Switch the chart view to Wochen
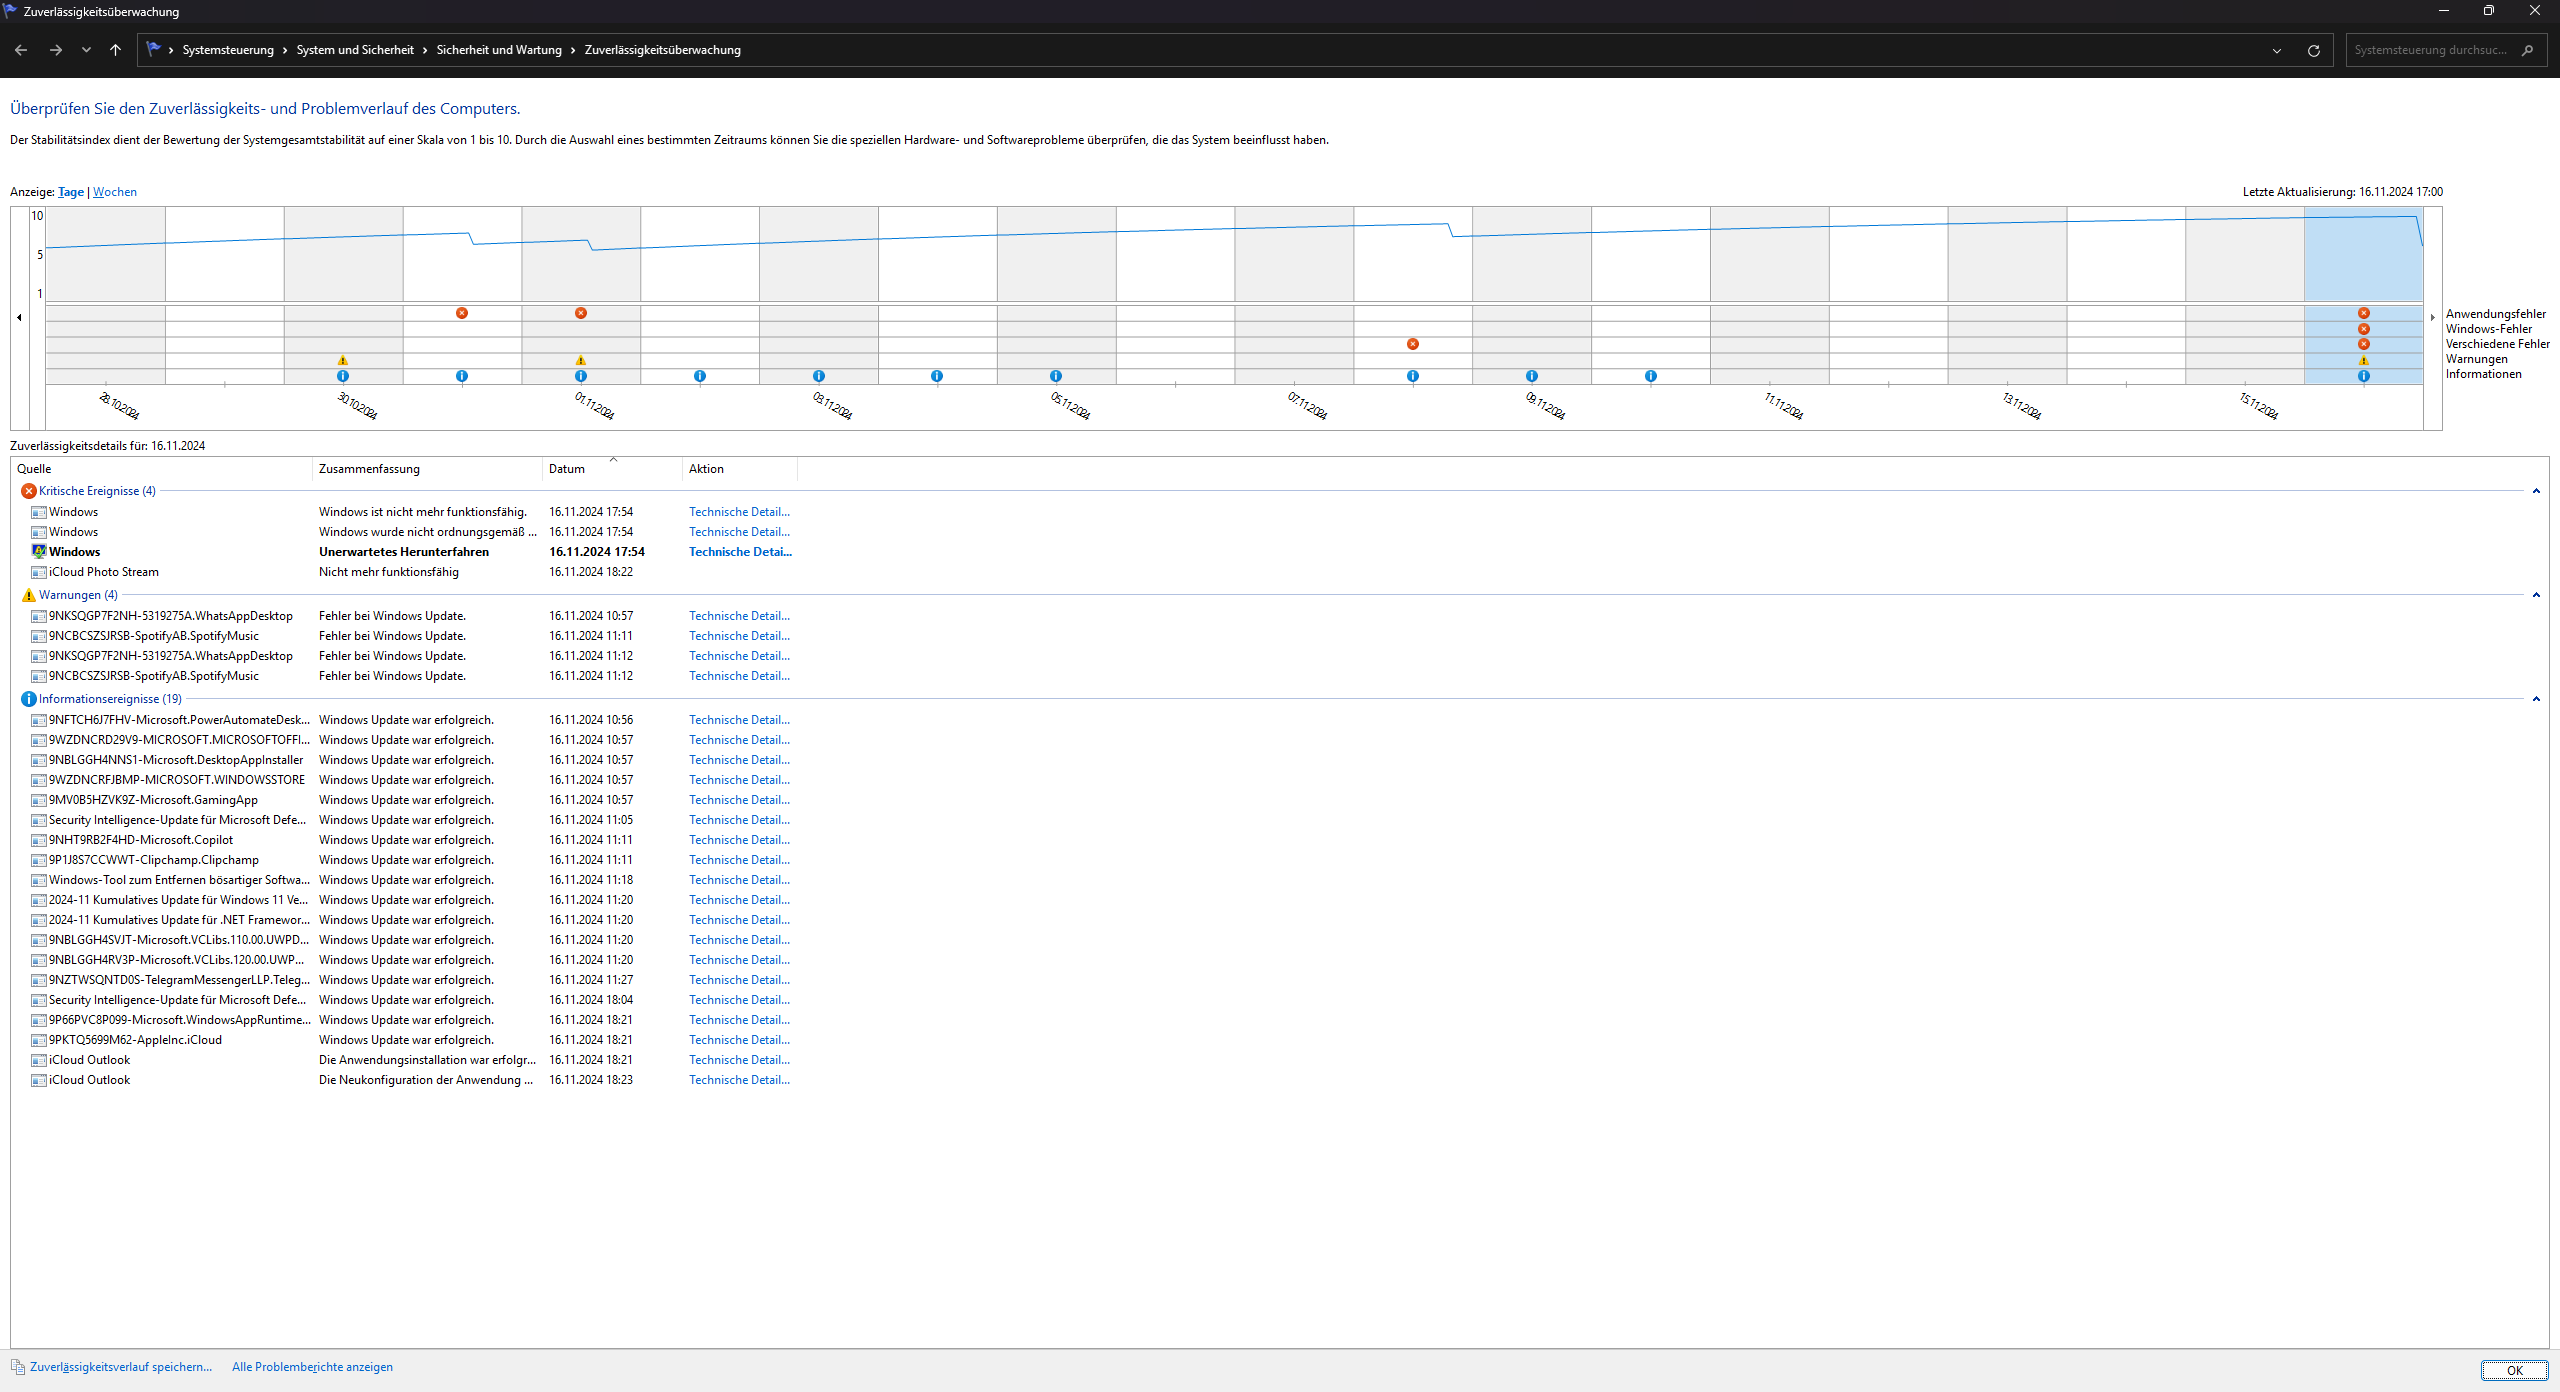The image size is (2560, 1392). click(x=114, y=192)
